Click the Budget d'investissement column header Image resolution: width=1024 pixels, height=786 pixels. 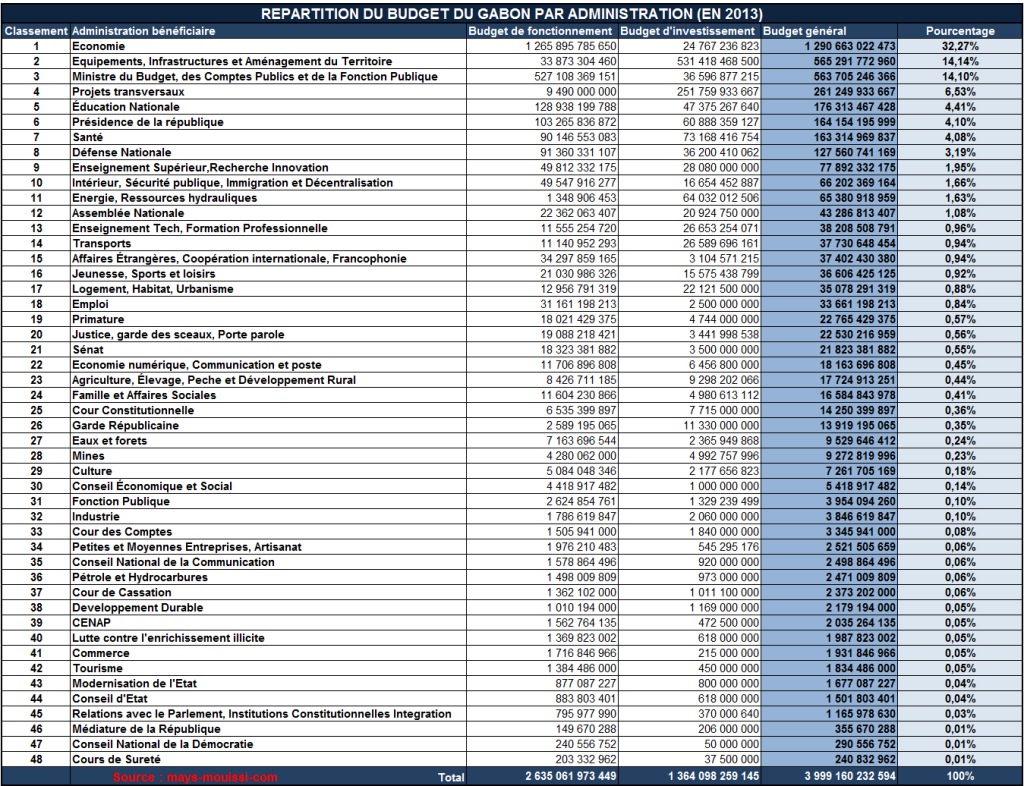click(690, 31)
